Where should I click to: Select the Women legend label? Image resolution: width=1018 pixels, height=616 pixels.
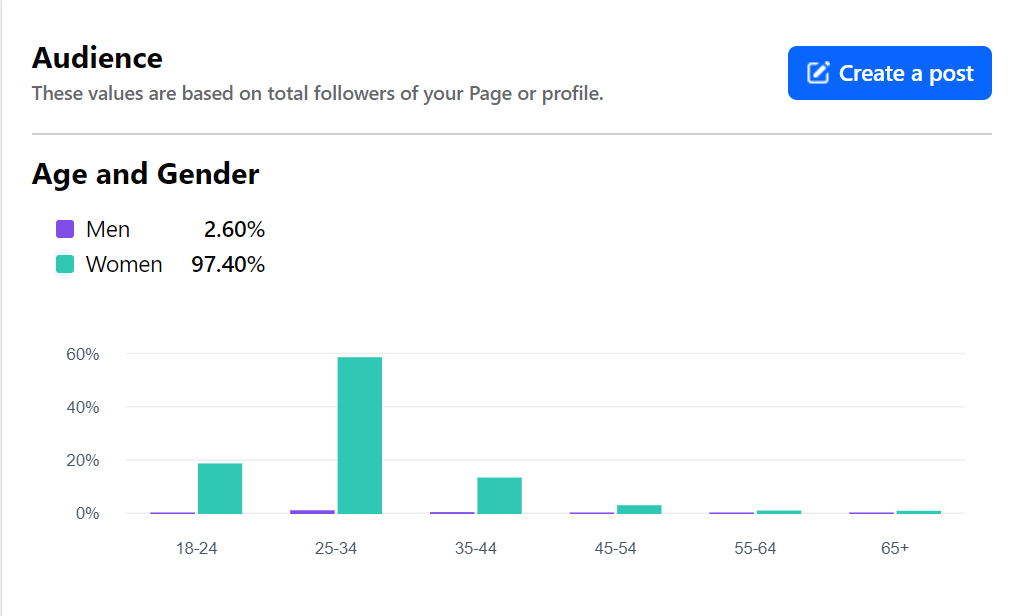click(x=124, y=265)
